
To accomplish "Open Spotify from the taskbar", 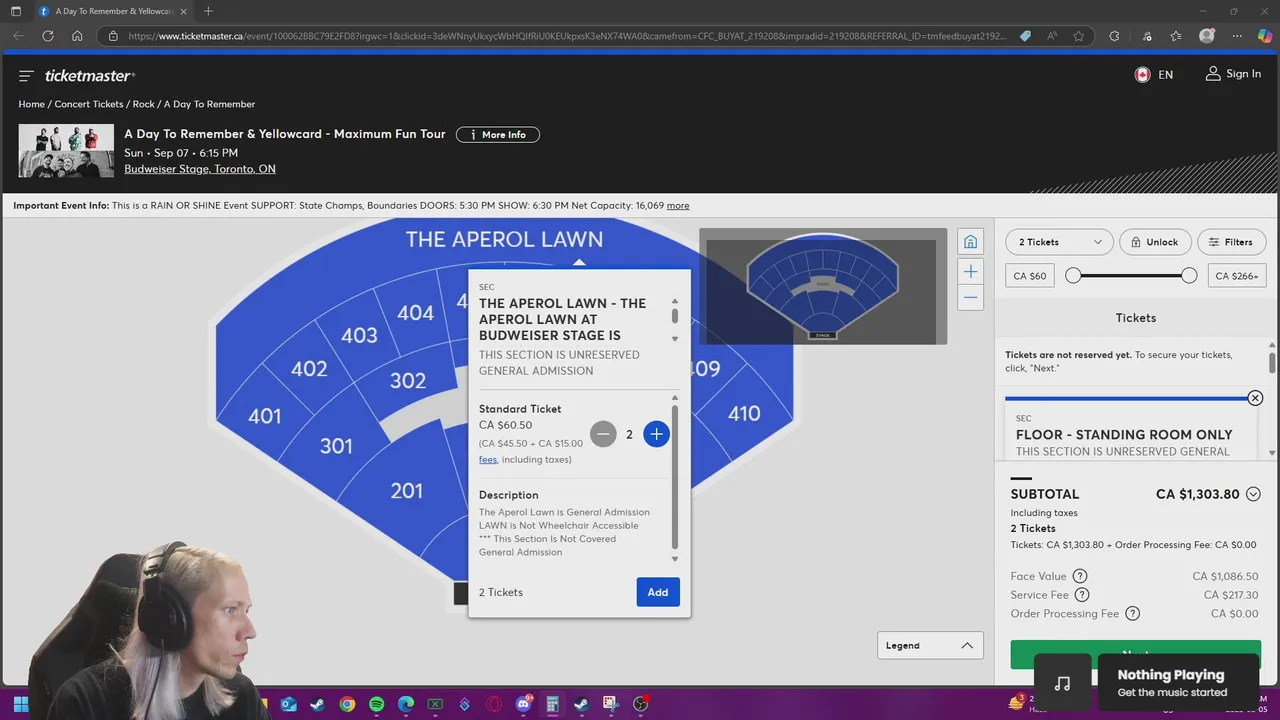I will (376, 704).
